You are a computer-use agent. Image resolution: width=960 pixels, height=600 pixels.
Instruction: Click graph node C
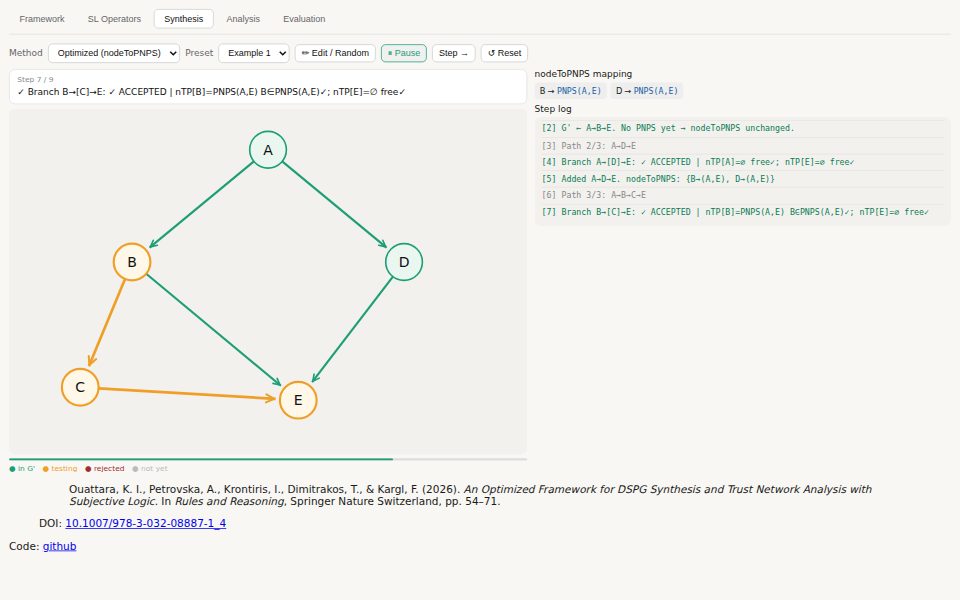80,387
